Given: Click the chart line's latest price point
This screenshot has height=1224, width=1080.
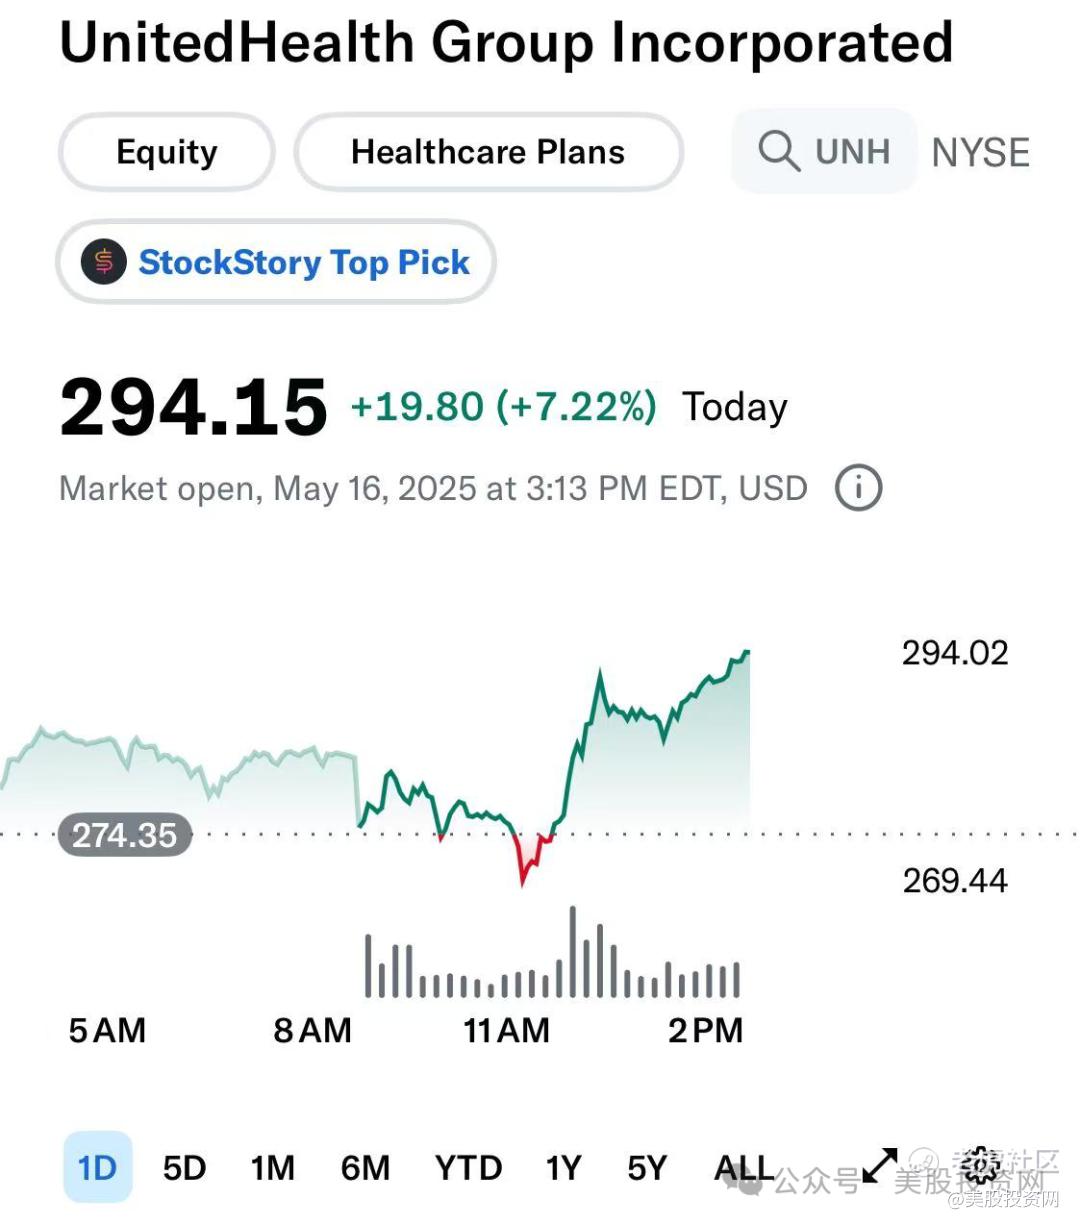Looking at the screenshot, I should pyautogui.click(x=747, y=653).
